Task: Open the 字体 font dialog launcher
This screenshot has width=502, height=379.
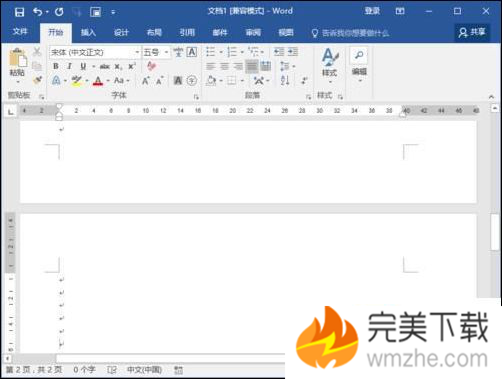Action: coord(196,97)
